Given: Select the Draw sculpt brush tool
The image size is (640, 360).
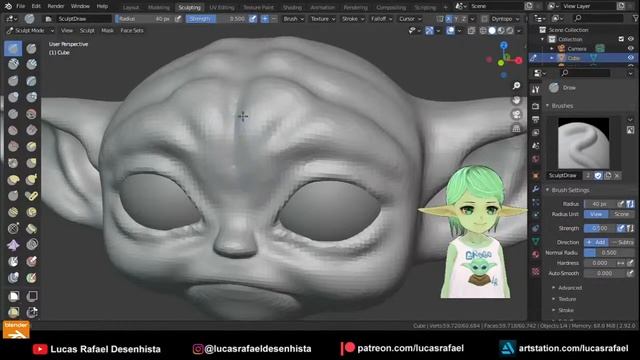Looking at the screenshot, I should pos(13,49).
